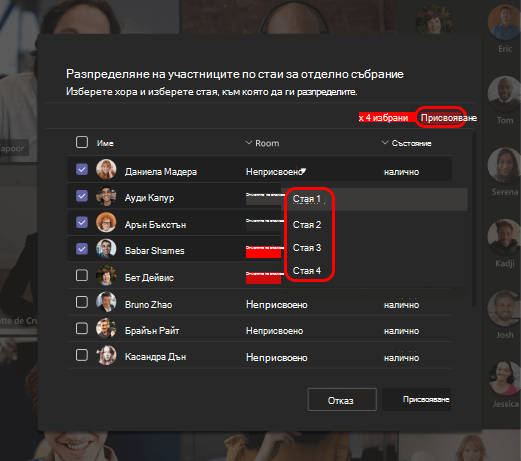This screenshot has width=521, height=461.
Task: Click Bruno Zhao's avatar
Action: [x=106, y=302]
